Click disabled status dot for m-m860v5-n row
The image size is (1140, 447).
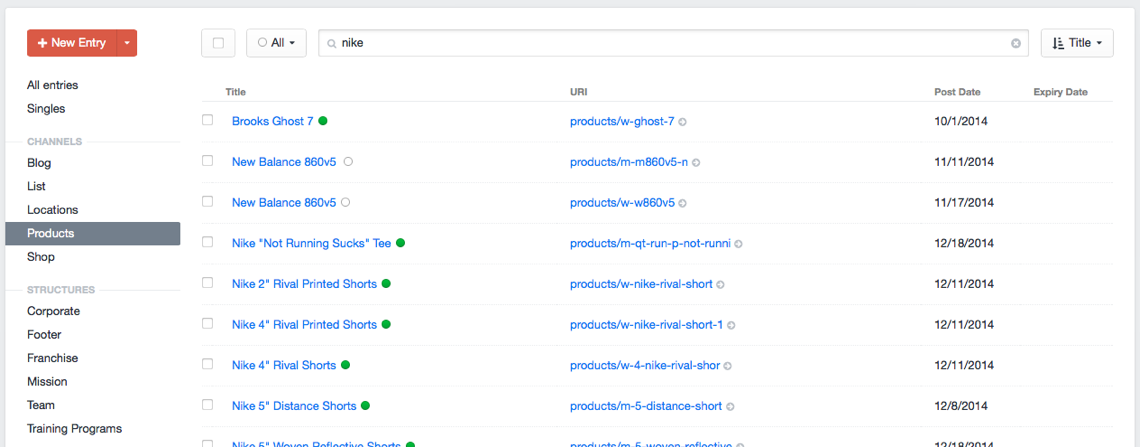click(x=348, y=161)
